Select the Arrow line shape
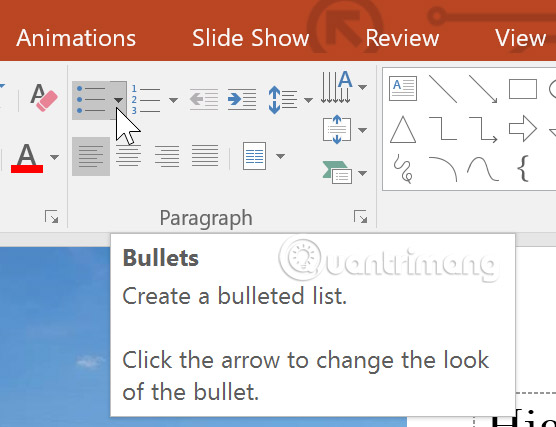 (483, 89)
